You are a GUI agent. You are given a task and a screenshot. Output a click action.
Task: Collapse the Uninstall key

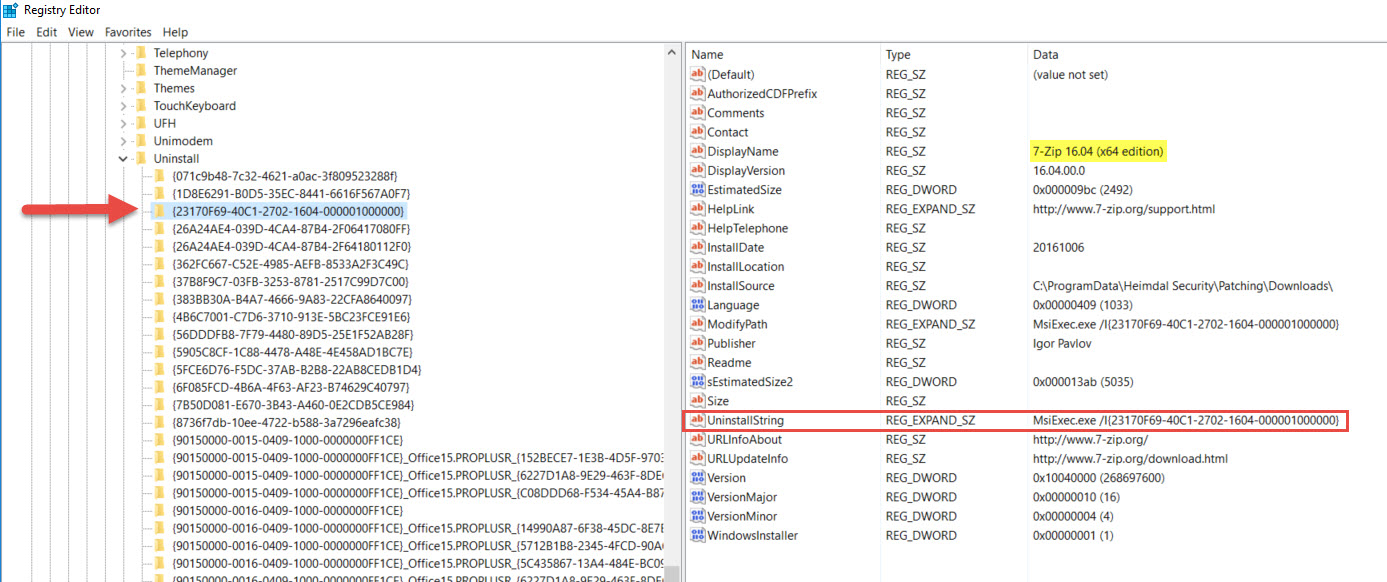(124, 159)
